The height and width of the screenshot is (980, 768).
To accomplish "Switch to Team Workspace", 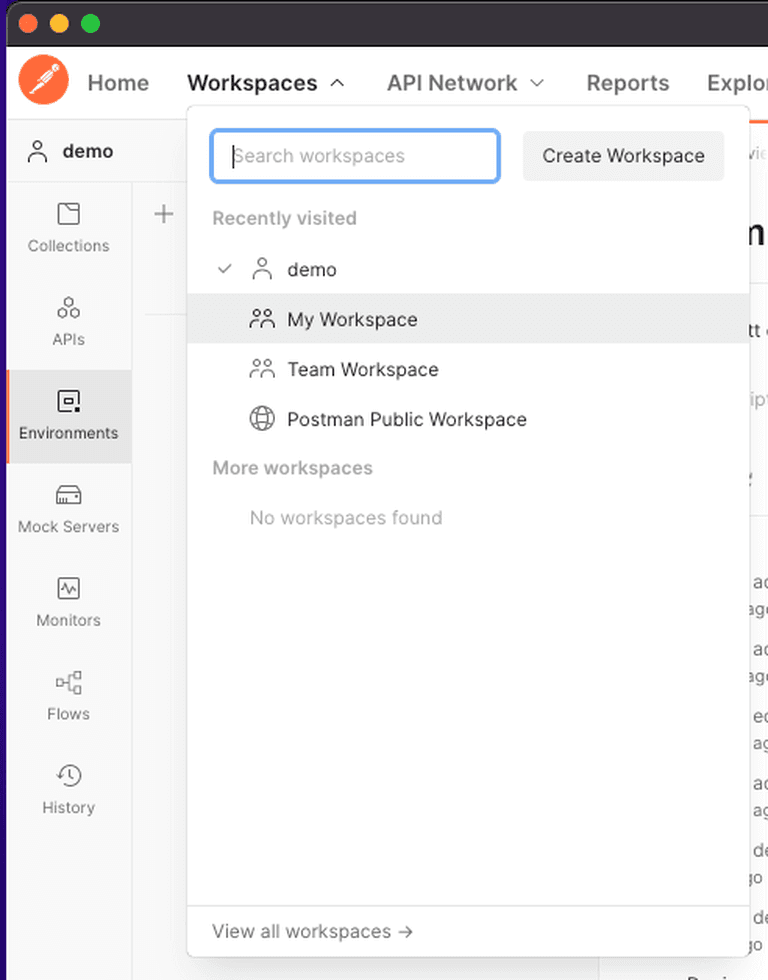I will click(468, 369).
